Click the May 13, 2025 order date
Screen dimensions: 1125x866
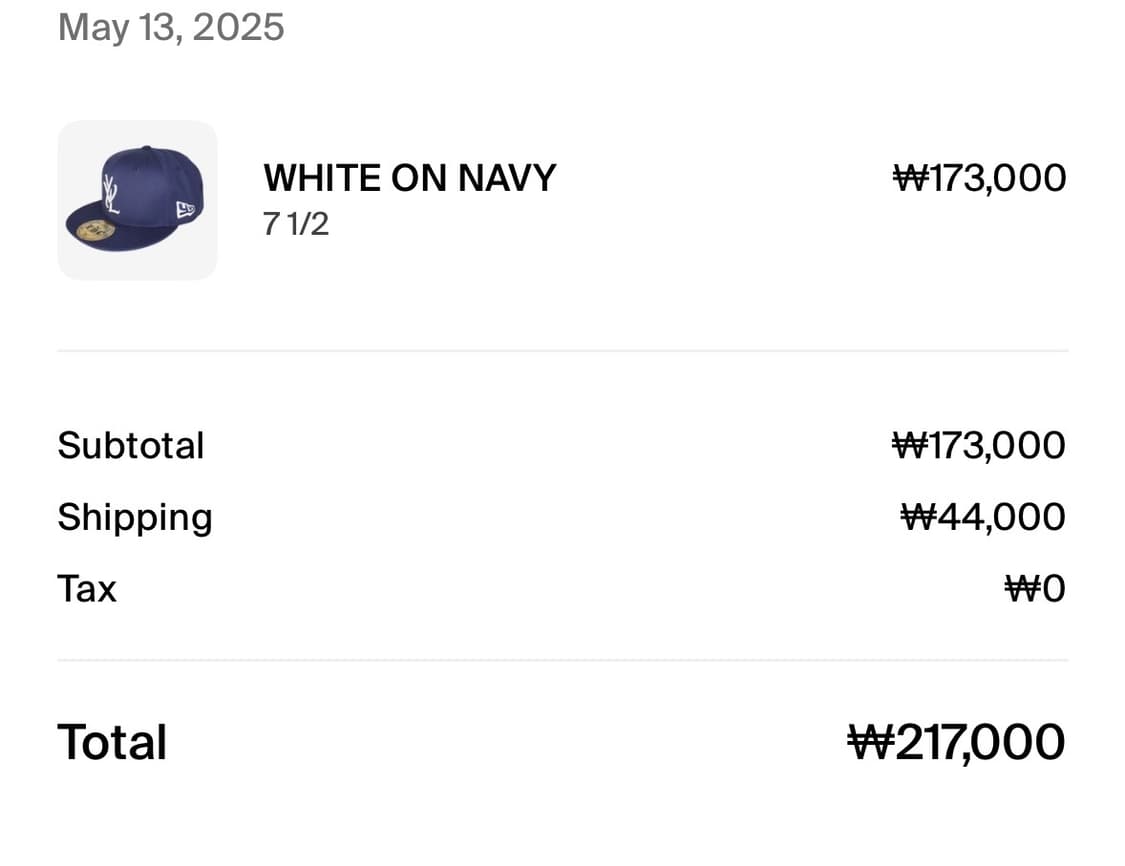click(x=171, y=28)
